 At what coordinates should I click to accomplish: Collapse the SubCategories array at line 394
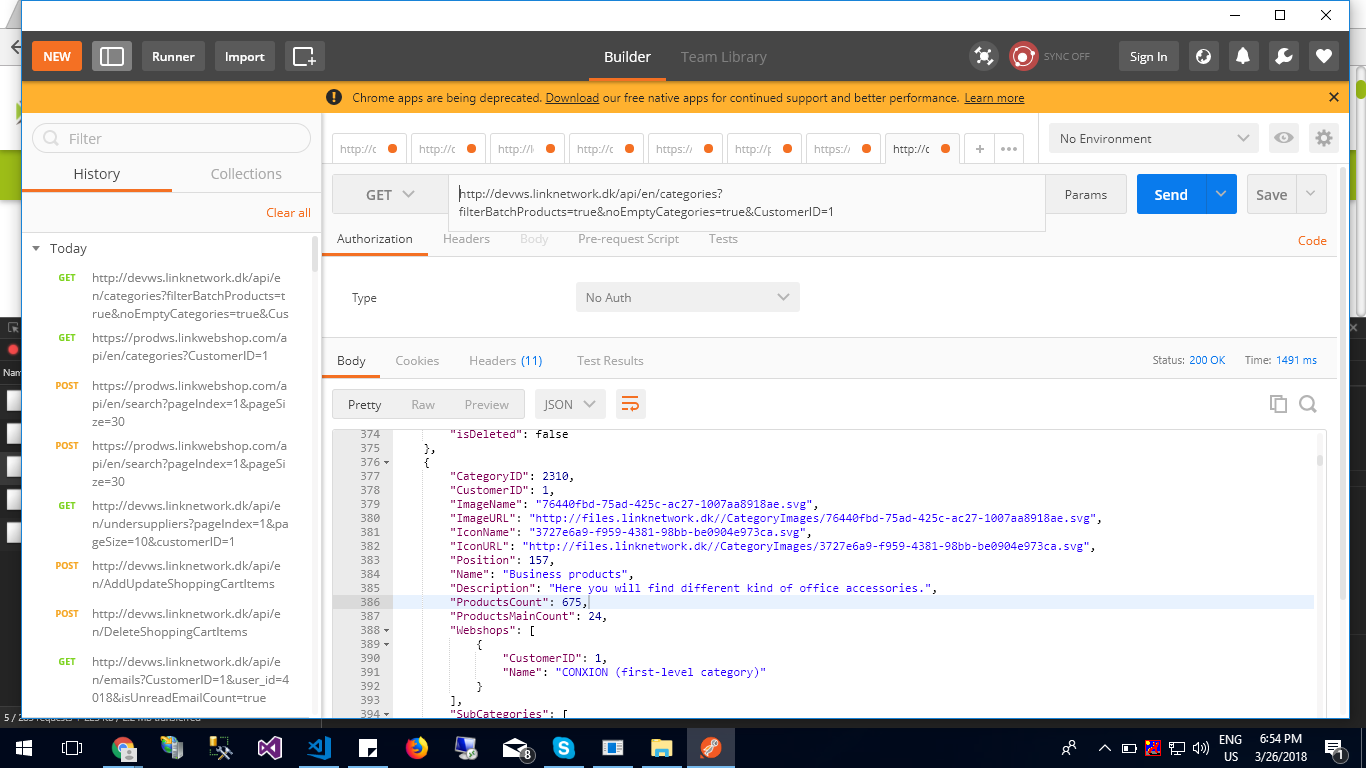coord(387,714)
